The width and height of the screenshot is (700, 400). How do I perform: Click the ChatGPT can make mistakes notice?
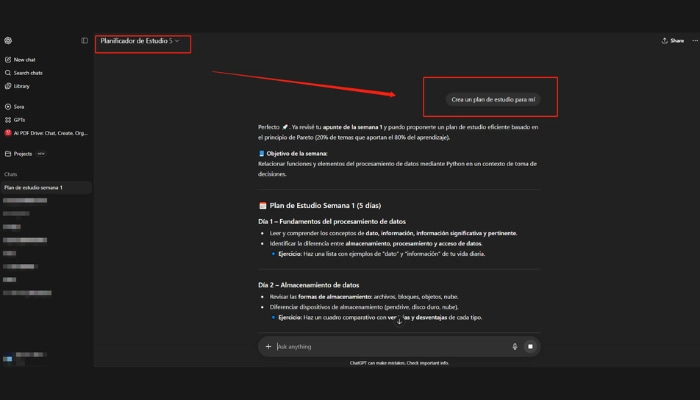(x=399, y=363)
